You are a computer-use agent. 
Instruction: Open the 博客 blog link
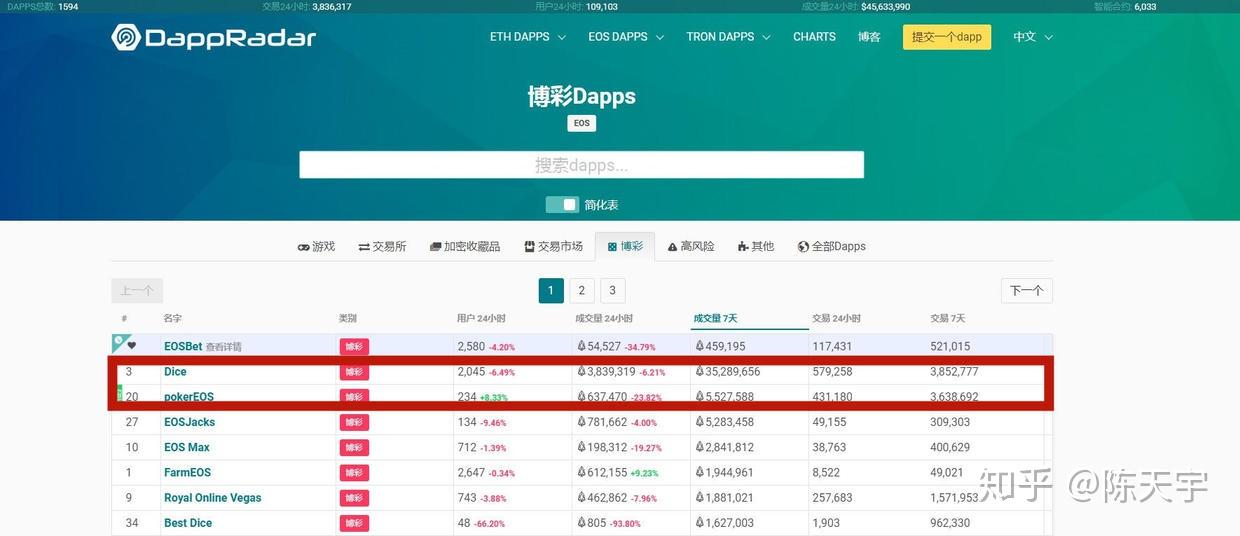tap(869, 37)
